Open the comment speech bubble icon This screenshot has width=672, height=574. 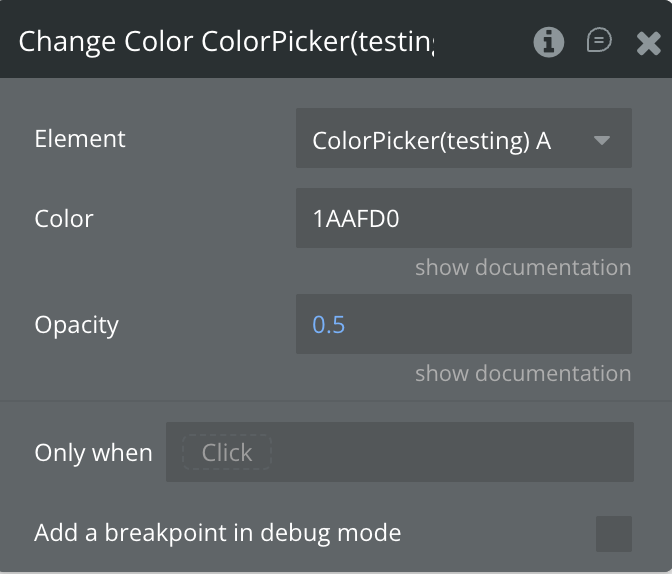[x=599, y=41]
